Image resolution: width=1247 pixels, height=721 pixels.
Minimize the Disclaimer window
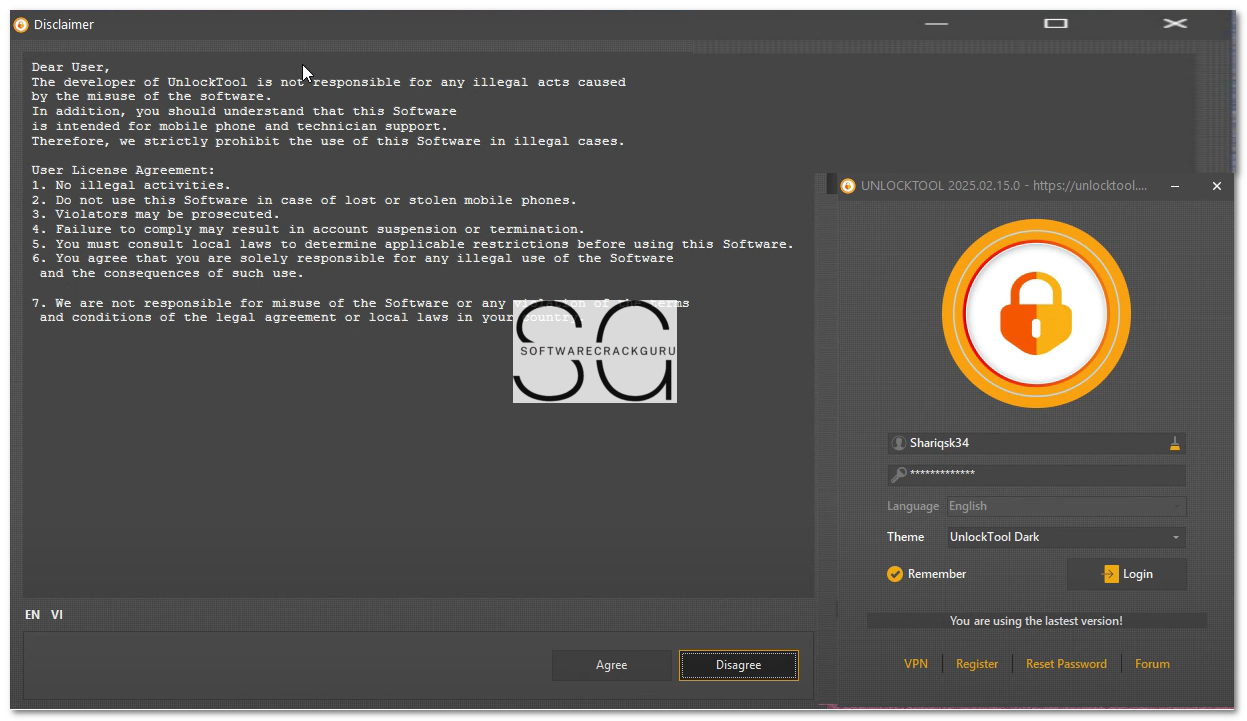click(936, 24)
